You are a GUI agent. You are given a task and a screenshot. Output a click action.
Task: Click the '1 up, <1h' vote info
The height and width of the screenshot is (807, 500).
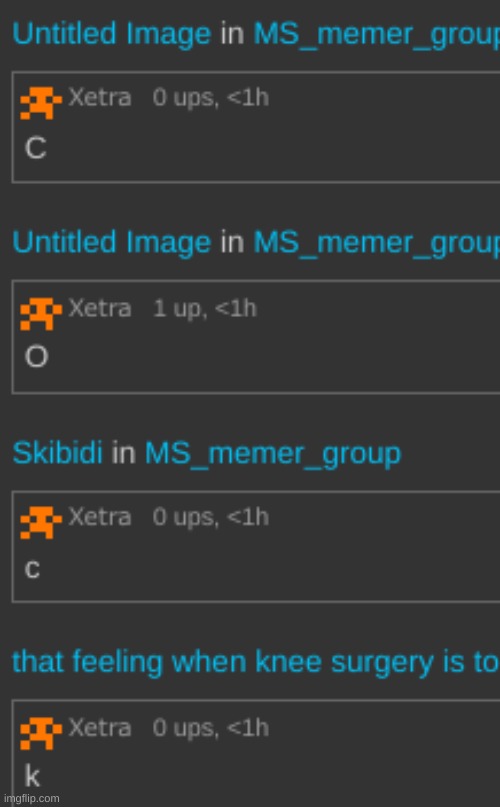(204, 309)
